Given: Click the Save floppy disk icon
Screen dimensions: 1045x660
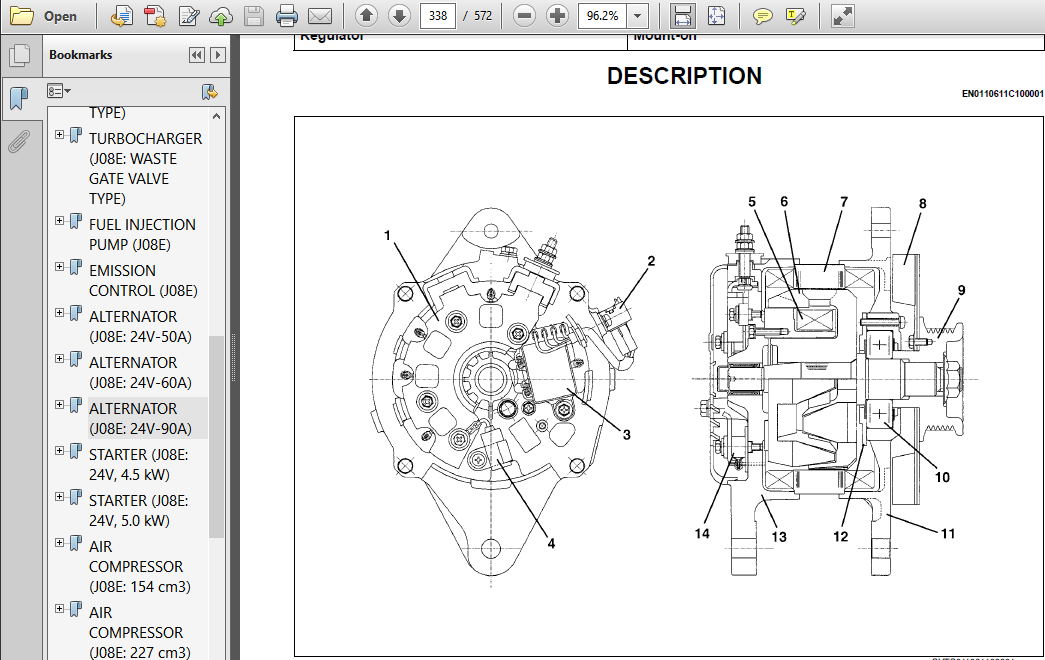Looking at the screenshot, I should tap(254, 16).
